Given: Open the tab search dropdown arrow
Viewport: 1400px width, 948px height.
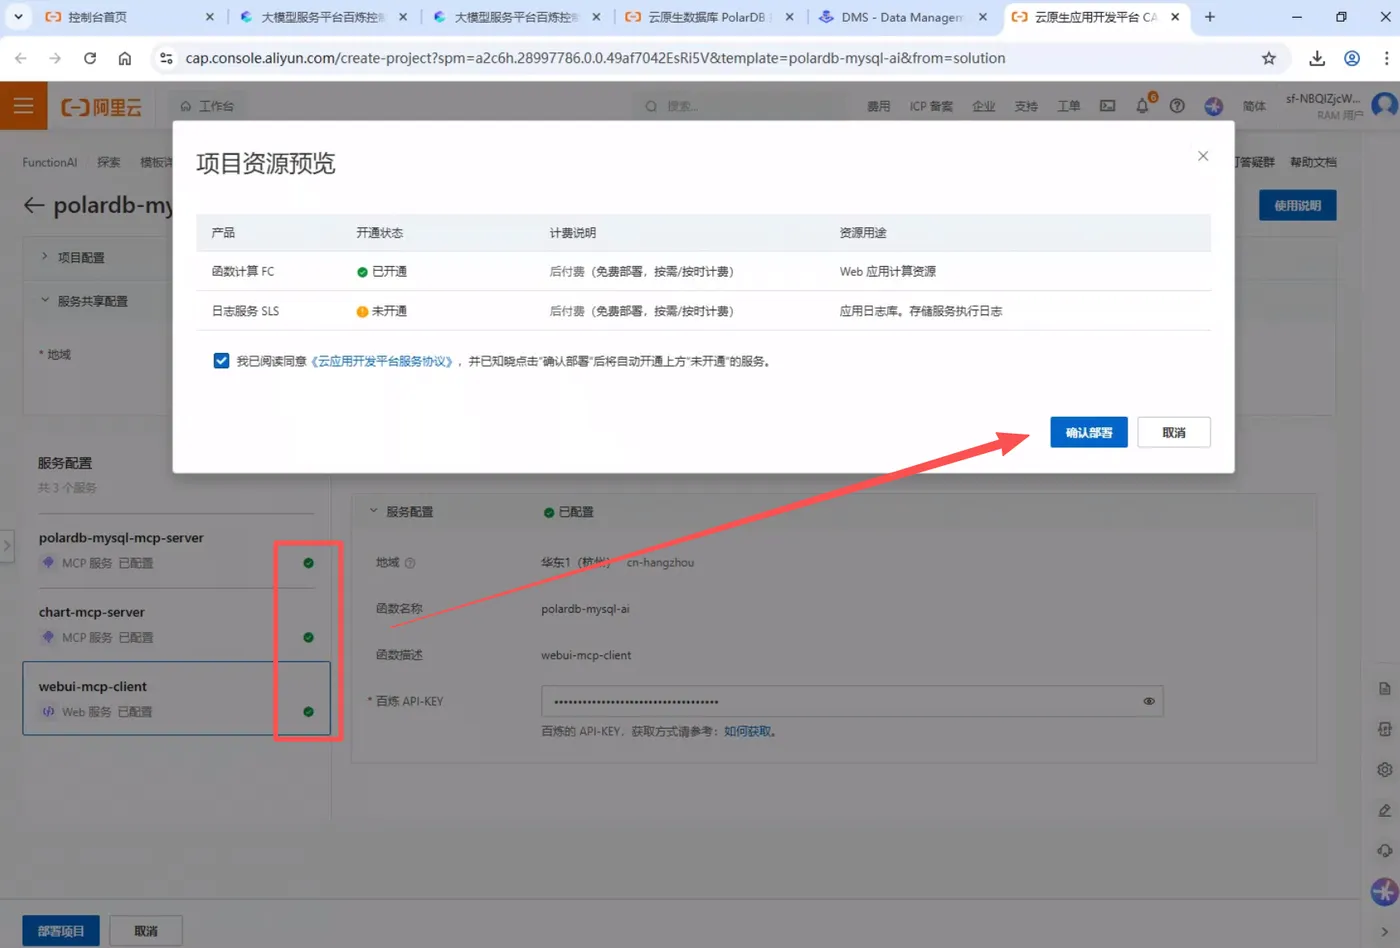Looking at the screenshot, I should [18, 17].
